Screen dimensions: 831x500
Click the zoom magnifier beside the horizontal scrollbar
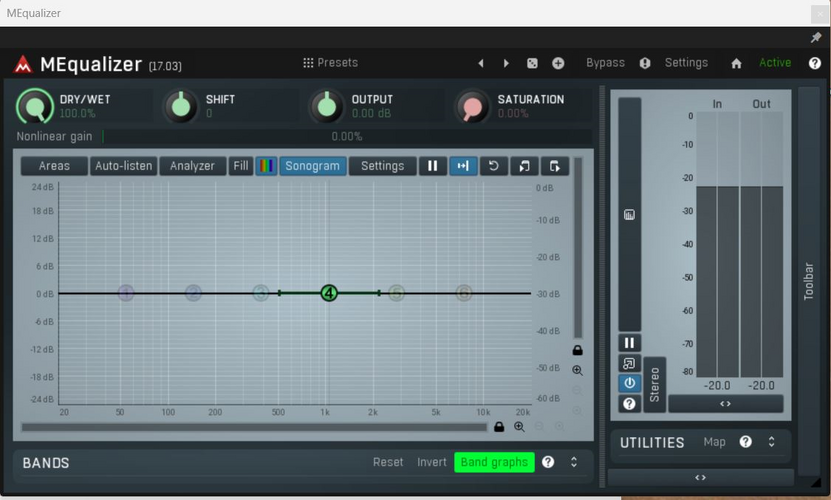click(519, 427)
